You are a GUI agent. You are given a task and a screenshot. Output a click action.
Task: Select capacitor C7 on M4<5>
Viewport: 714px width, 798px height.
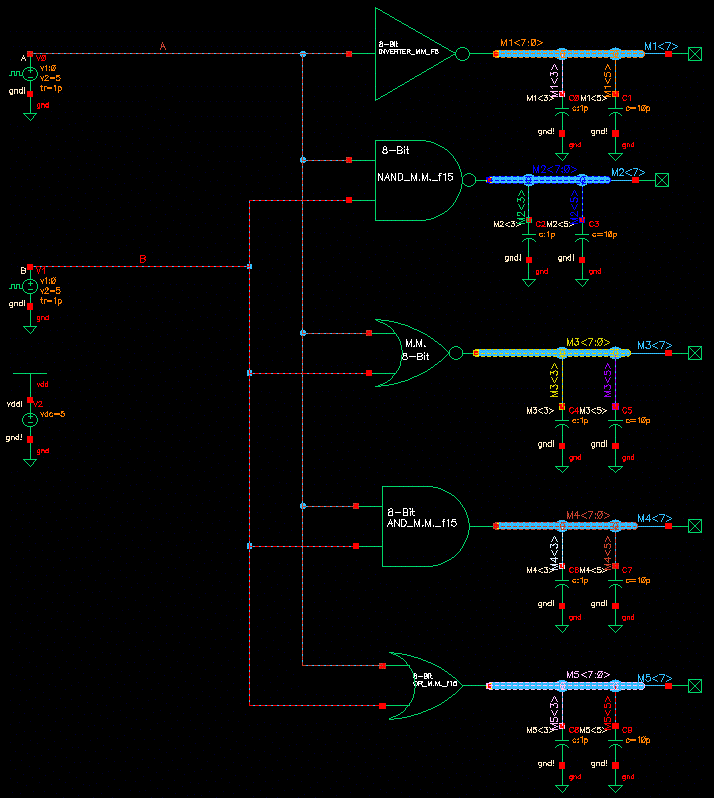(x=615, y=583)
